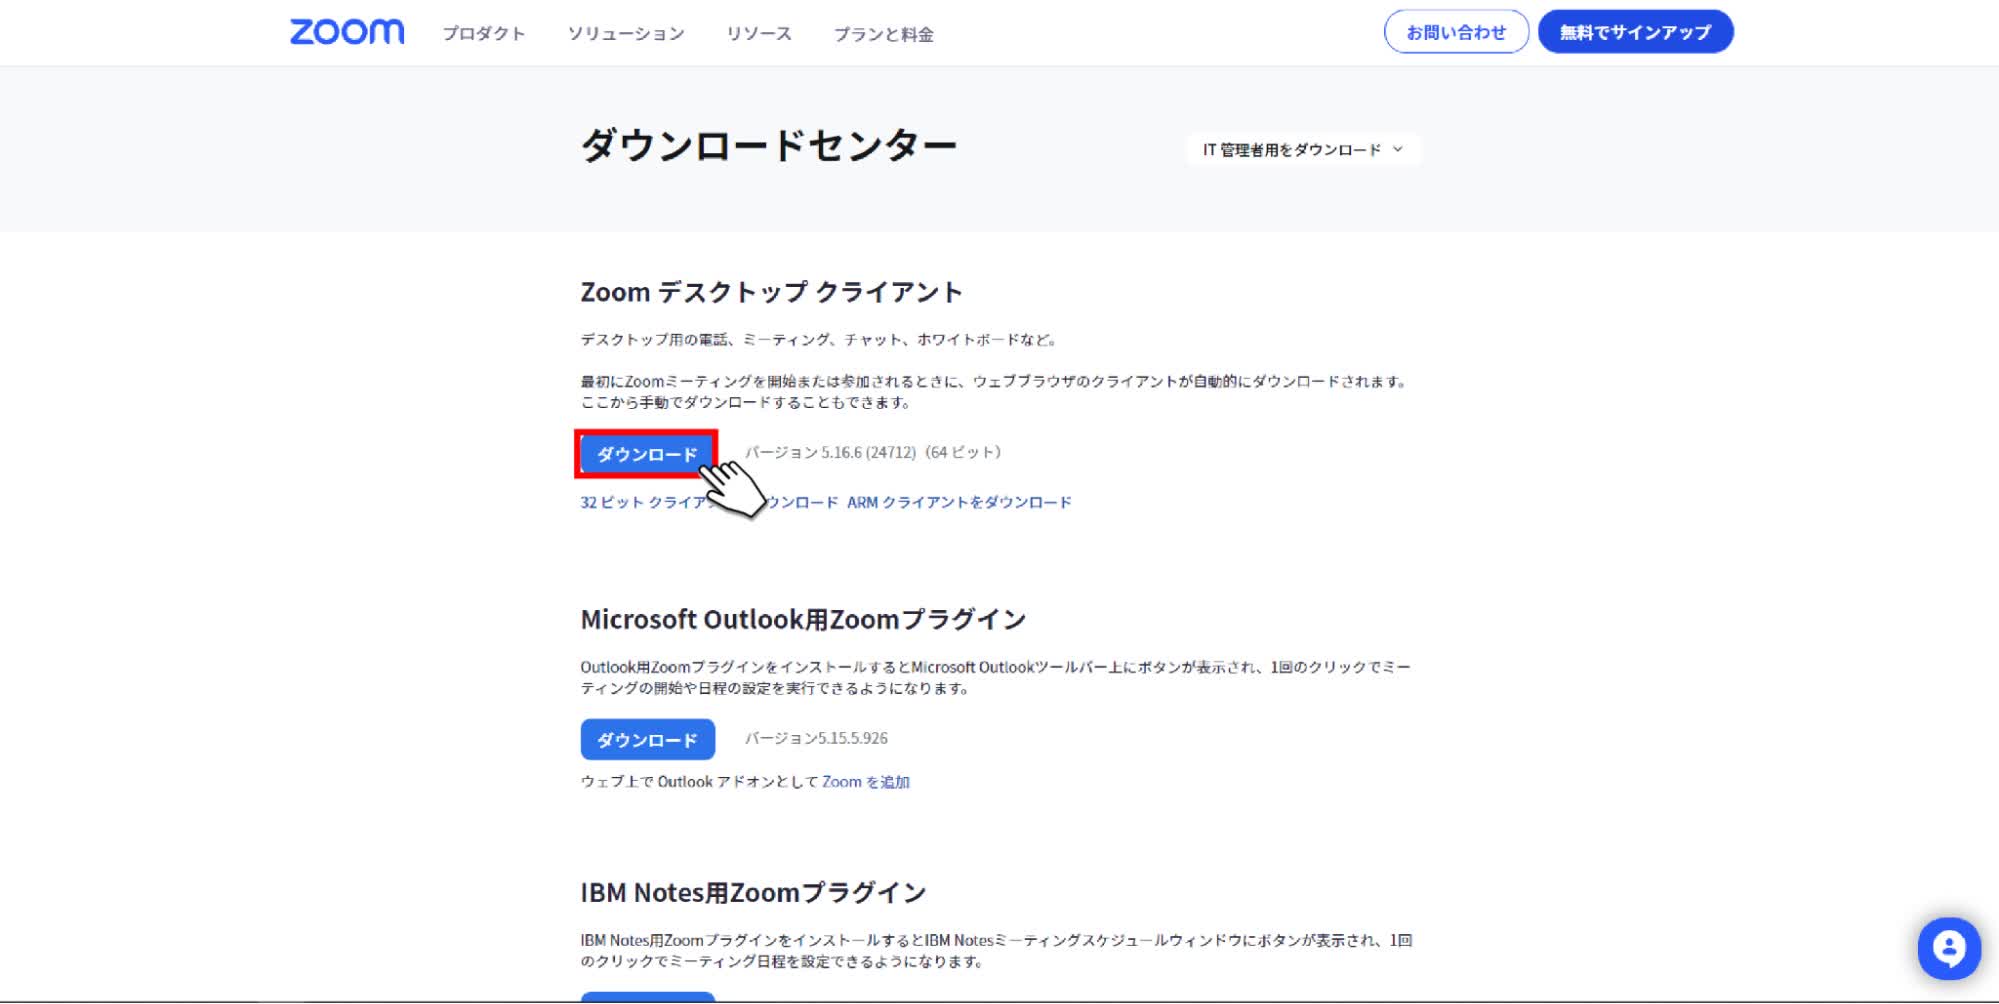1999x1004 pixels.
Task: Open the プロダクト menu
Action: [484, 34]
